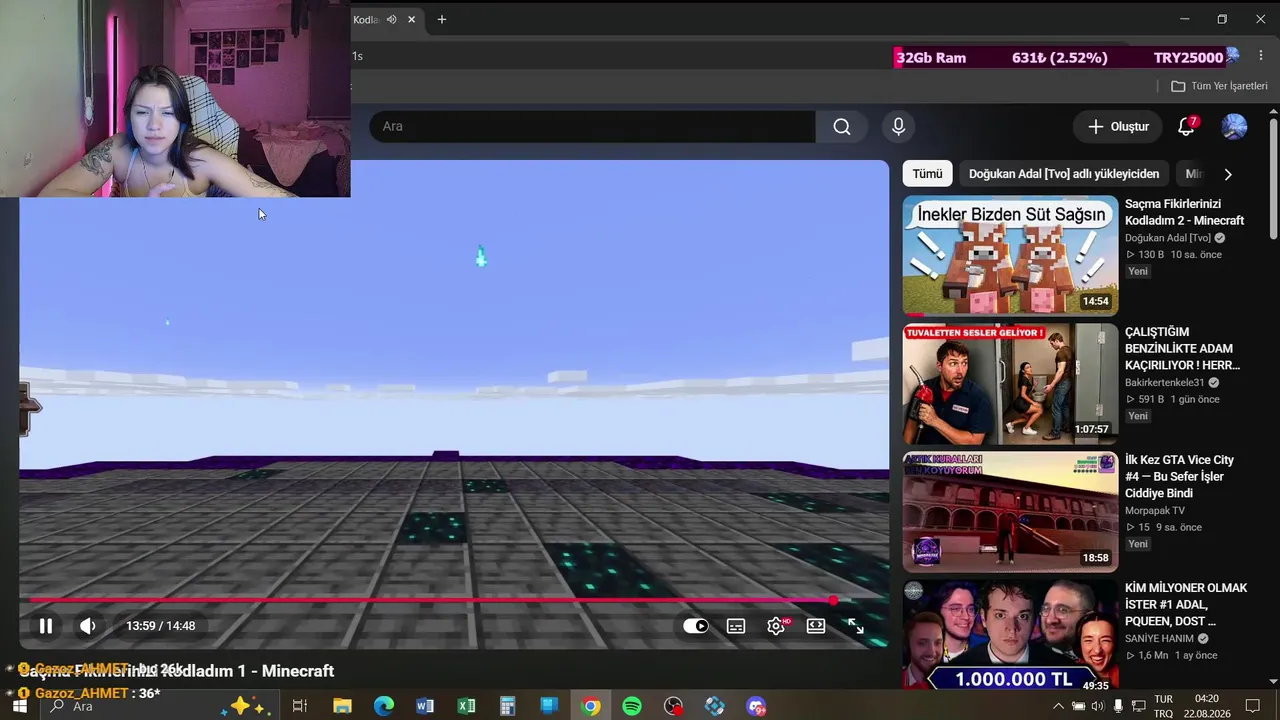Click the 32Gb Ram overlay label
The width and height of the screenshot is (1280, 720).
click(x=931, y=58)
